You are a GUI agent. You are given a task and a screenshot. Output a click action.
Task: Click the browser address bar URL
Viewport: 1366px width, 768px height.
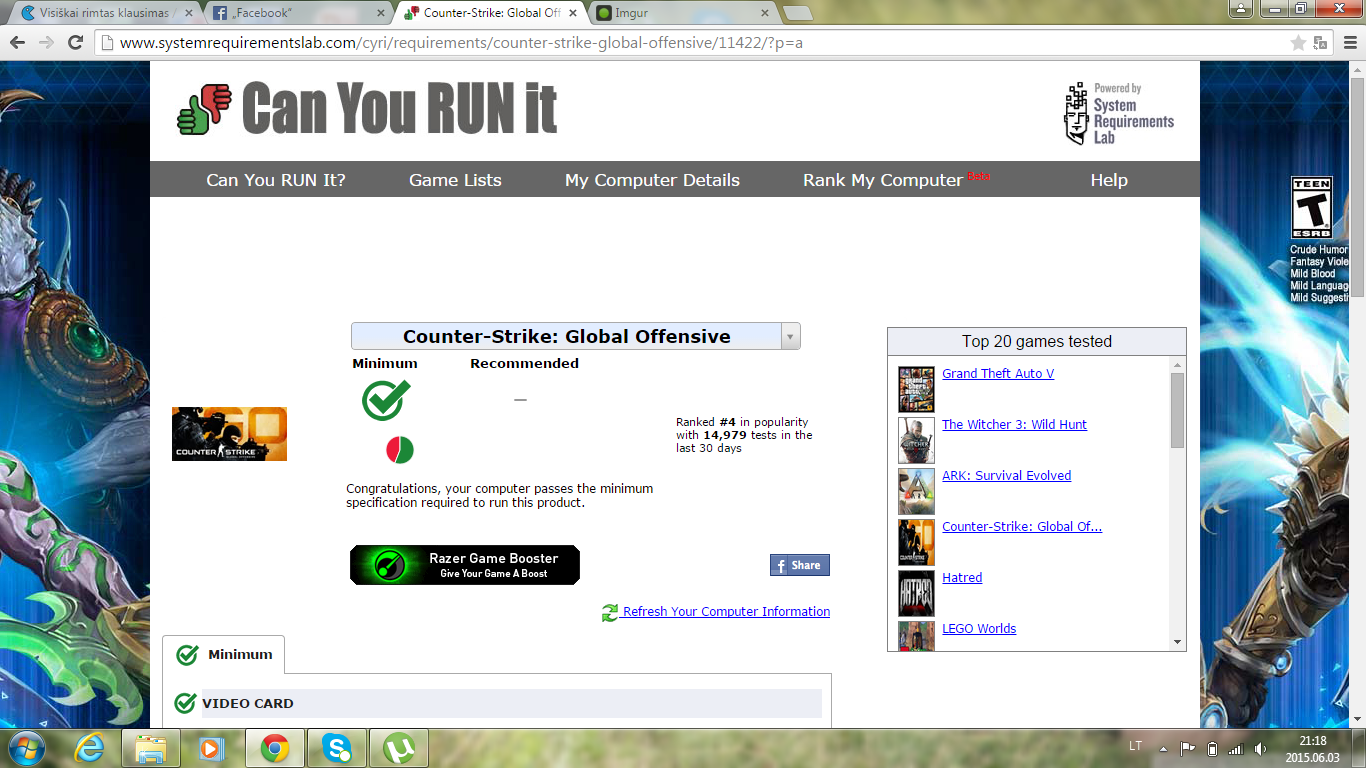point(460,43)
